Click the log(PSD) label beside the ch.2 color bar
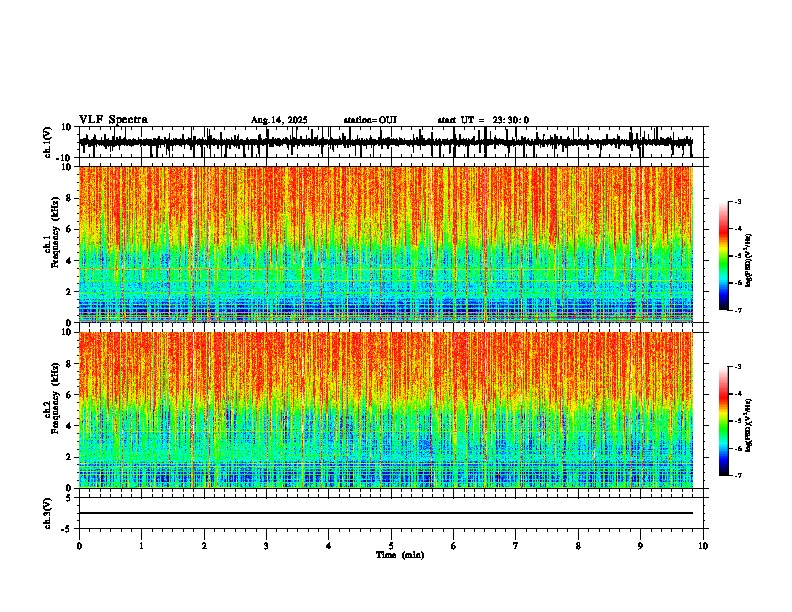The width and height of the screenshot is (792, 612). pos(749,425)
